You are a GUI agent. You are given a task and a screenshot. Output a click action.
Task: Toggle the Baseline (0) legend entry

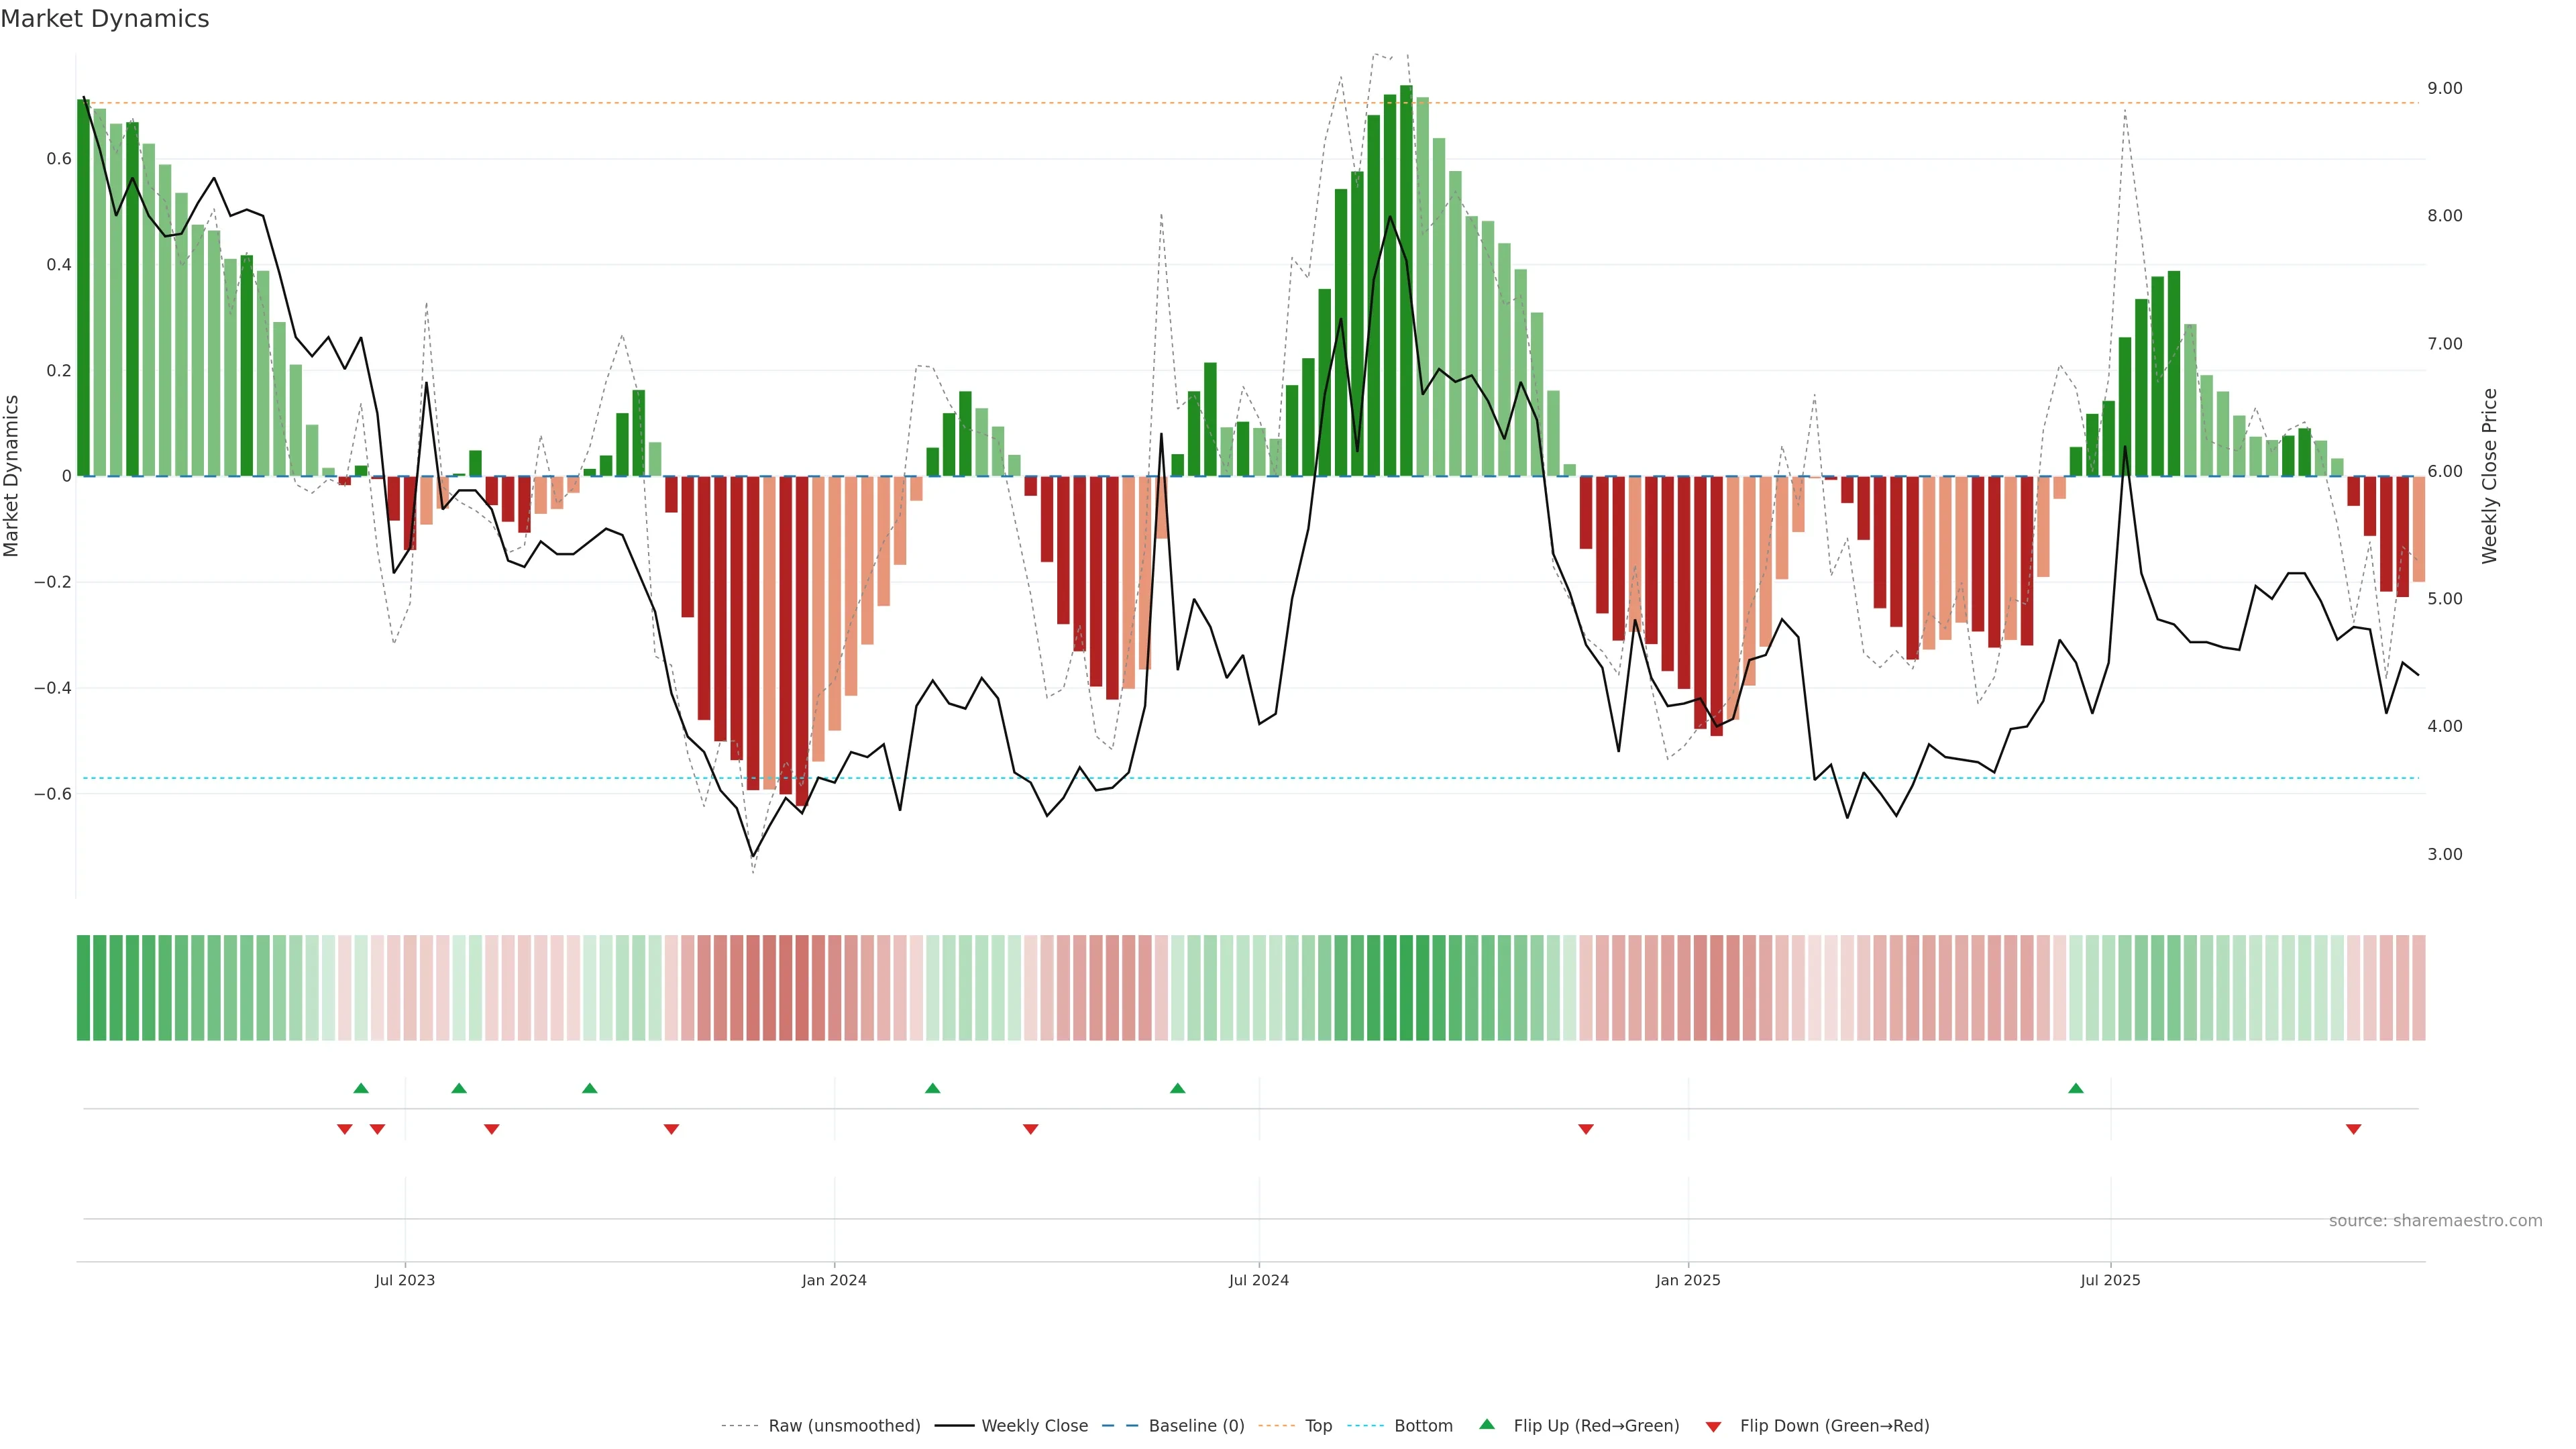click(1196, 1426)
